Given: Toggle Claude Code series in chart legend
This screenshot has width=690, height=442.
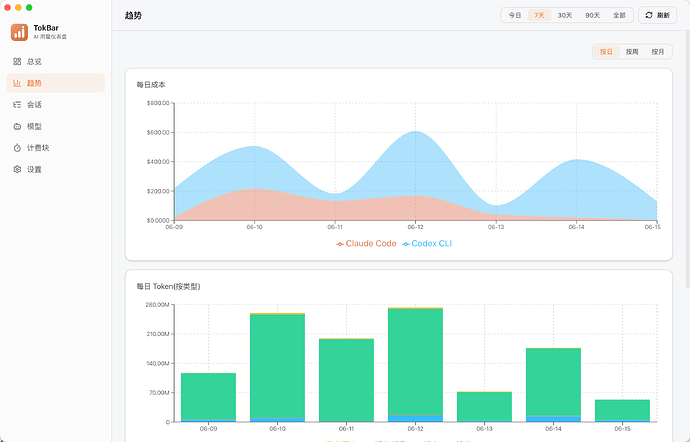Looking at the screenshot, I should click(x=366, y=243).
